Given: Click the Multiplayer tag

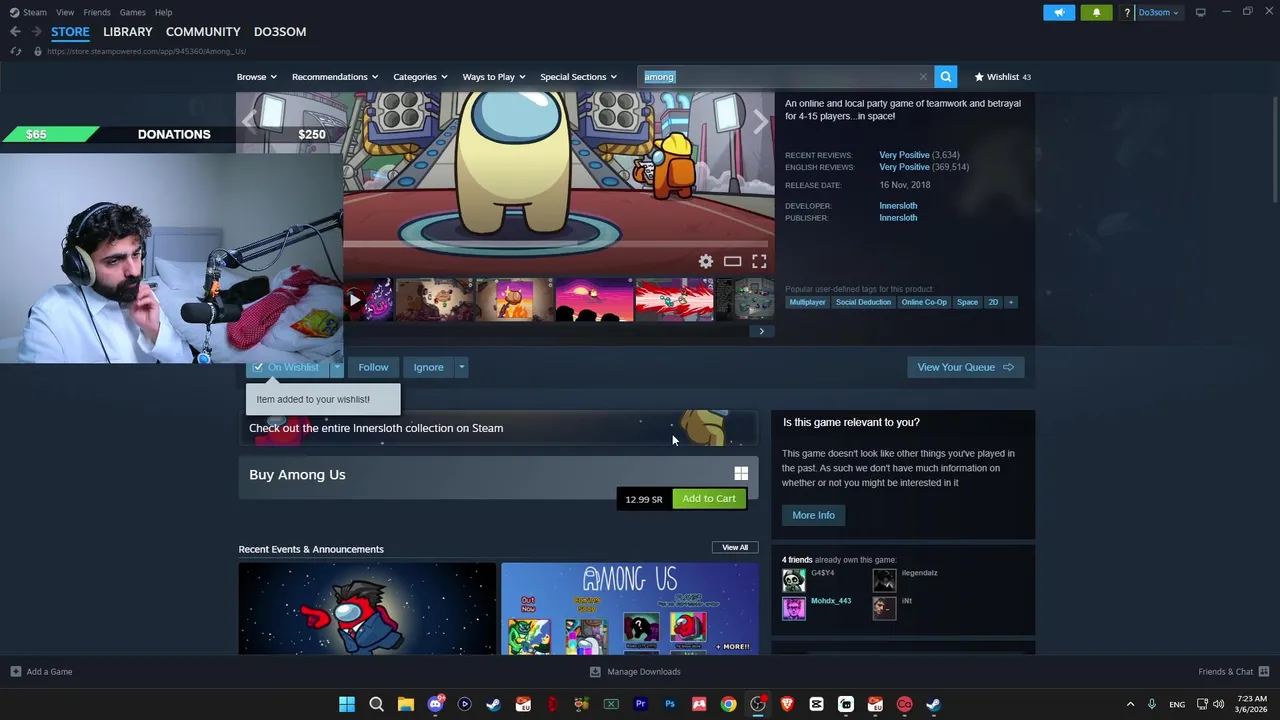Looking at the screenshot, I should click(807, 302).
